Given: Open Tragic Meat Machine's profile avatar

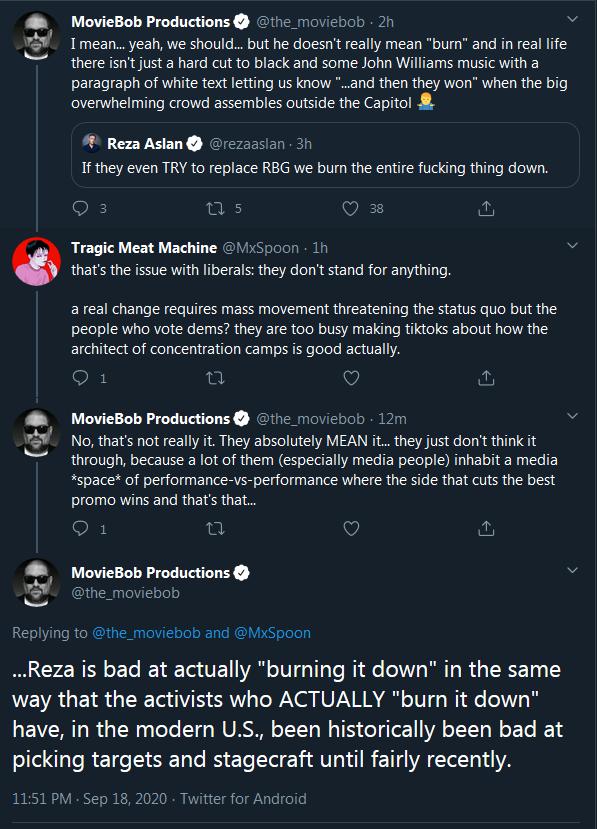Looking at the screenshot, I should 36,262.
